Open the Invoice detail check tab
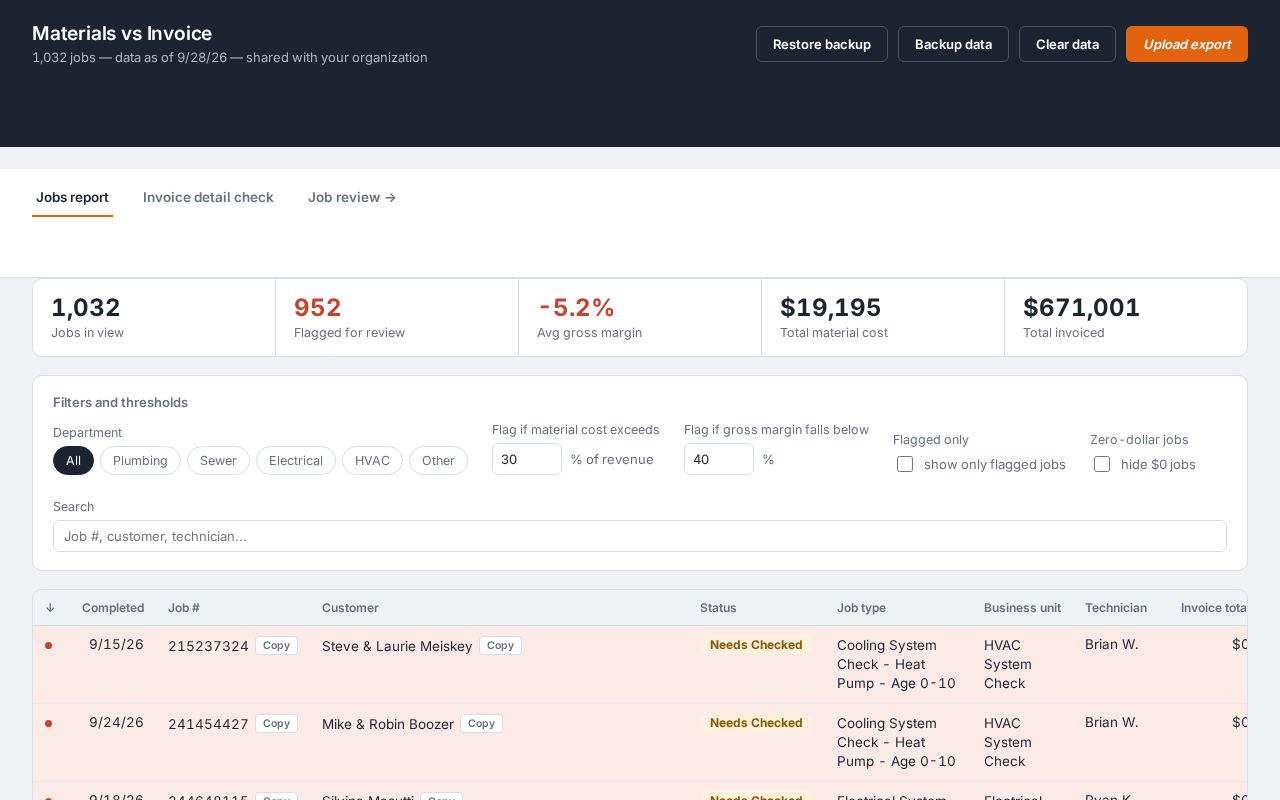The height and width of the screenshot is (800, 1280). tap(208, 197)
